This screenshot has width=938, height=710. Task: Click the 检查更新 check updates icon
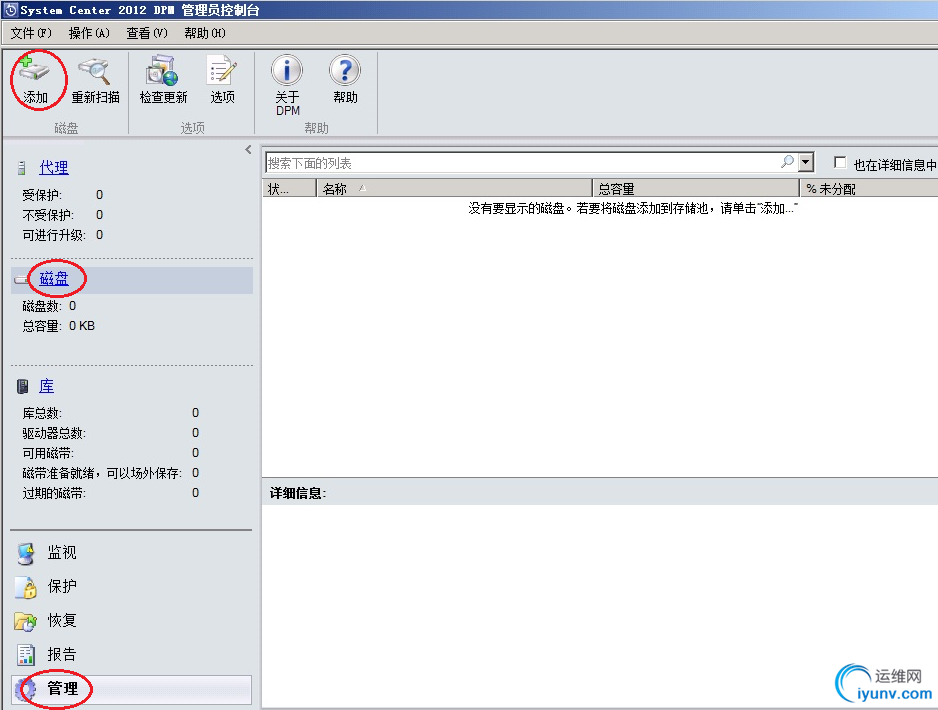coord(163,71)
